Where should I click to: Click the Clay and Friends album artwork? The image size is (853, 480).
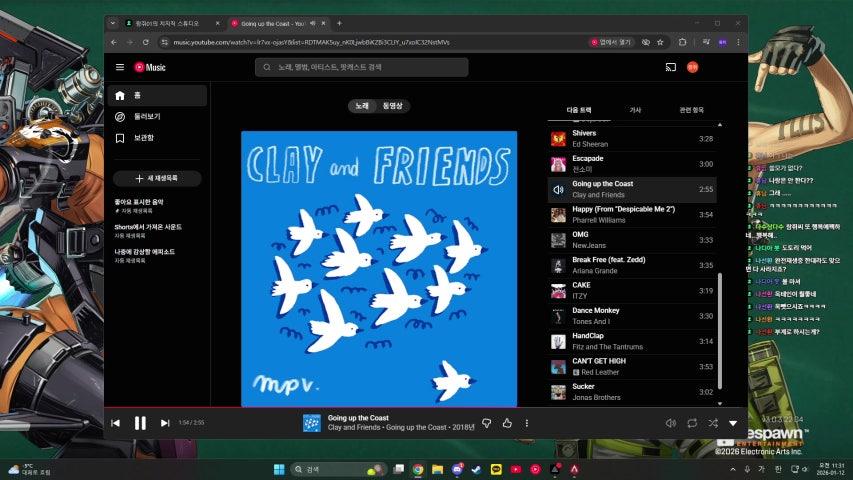[x=379, y=268]
